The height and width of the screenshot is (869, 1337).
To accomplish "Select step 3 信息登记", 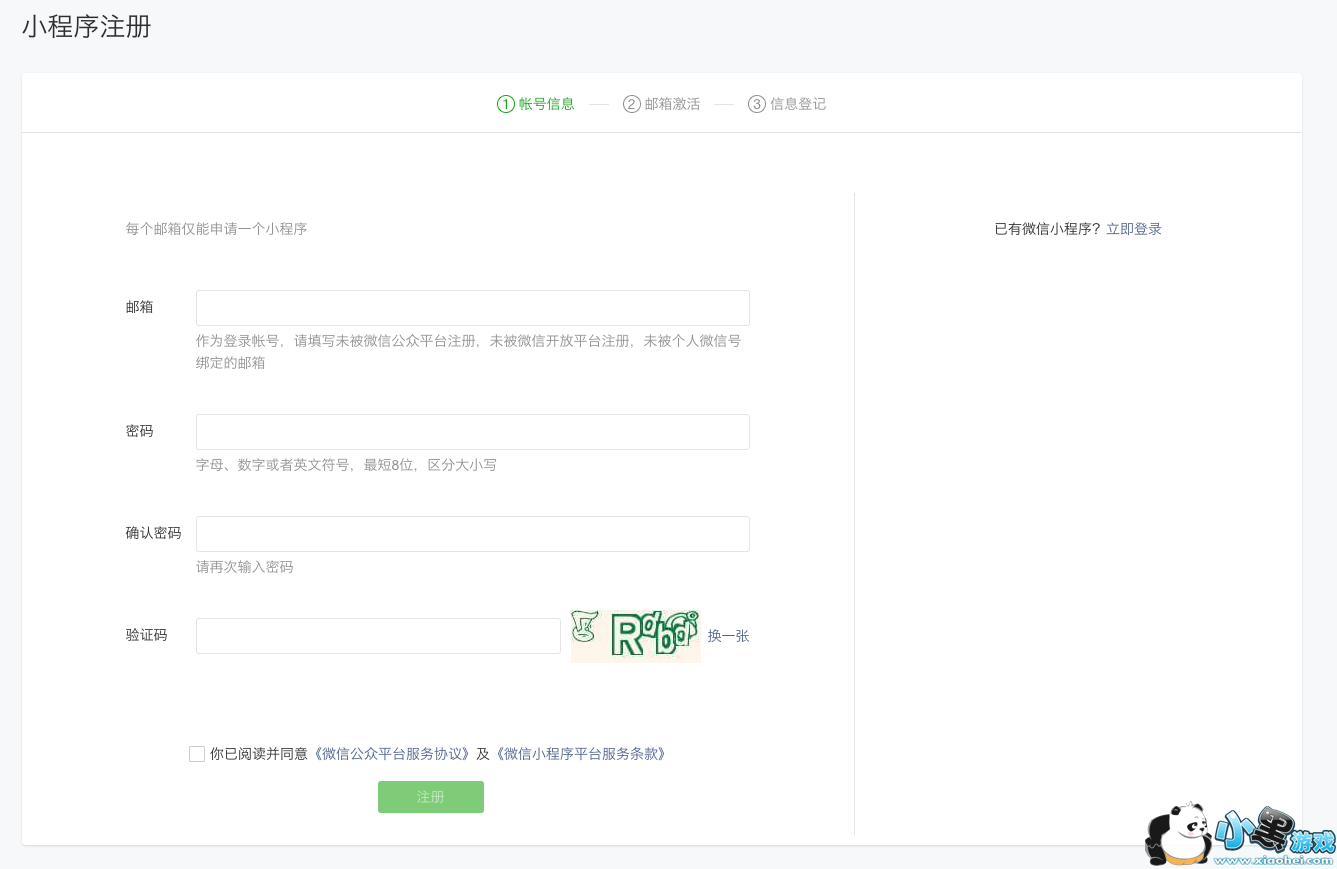I will tap(787, 104).
